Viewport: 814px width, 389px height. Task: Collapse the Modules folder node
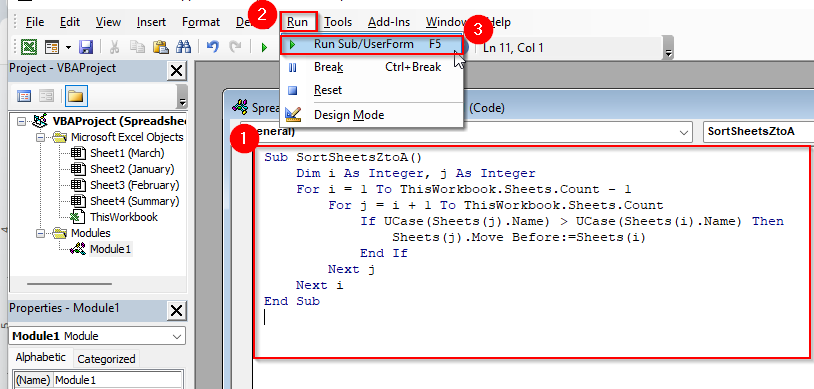coord(40,234)
